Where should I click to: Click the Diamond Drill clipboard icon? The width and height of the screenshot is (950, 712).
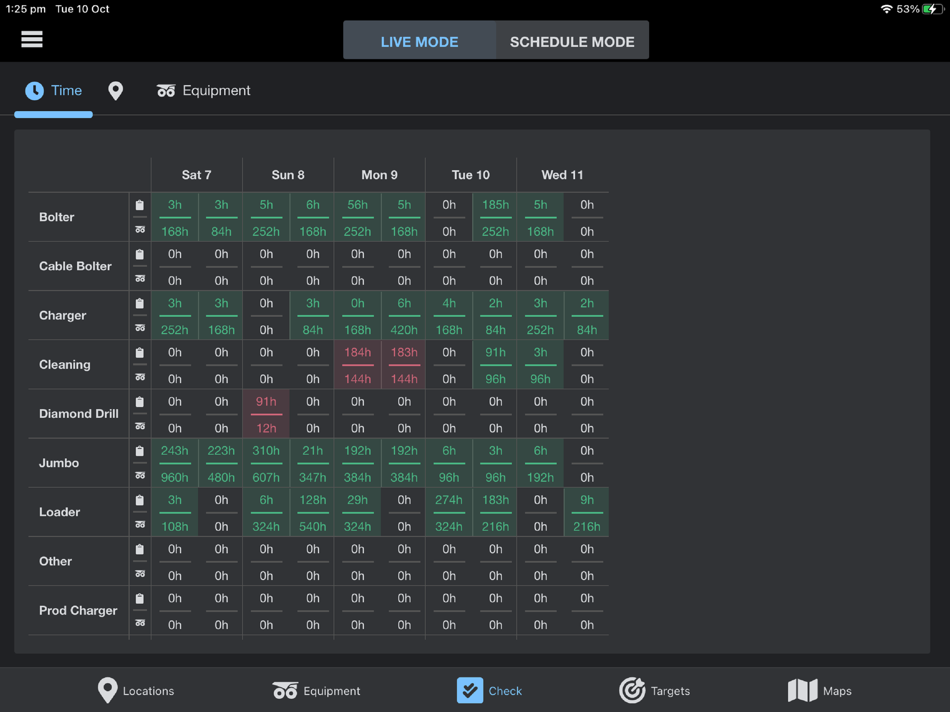click(140, 401)
